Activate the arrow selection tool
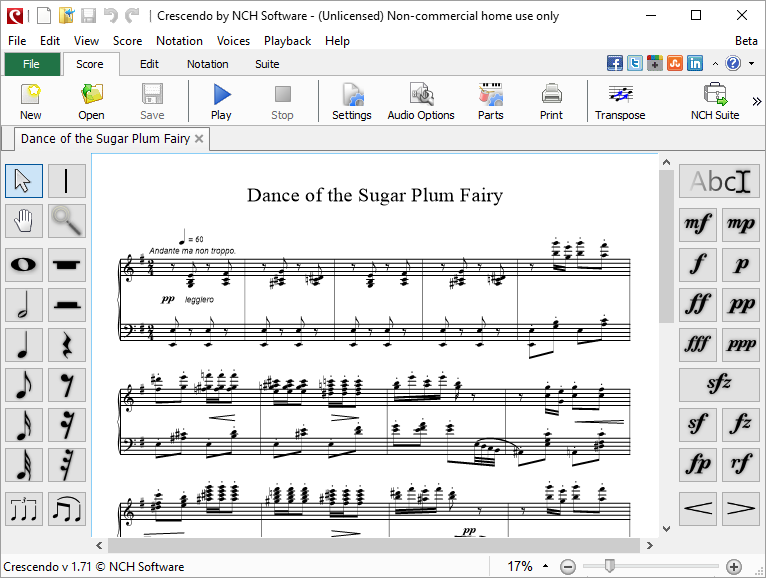 (25, 181)
